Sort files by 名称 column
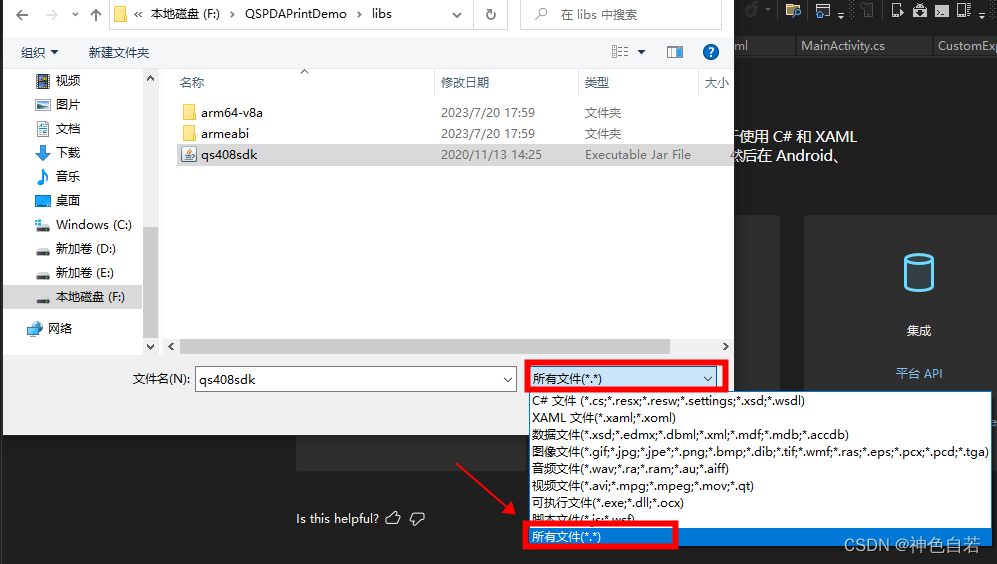 pyautogui.click(x=192, y=83)
